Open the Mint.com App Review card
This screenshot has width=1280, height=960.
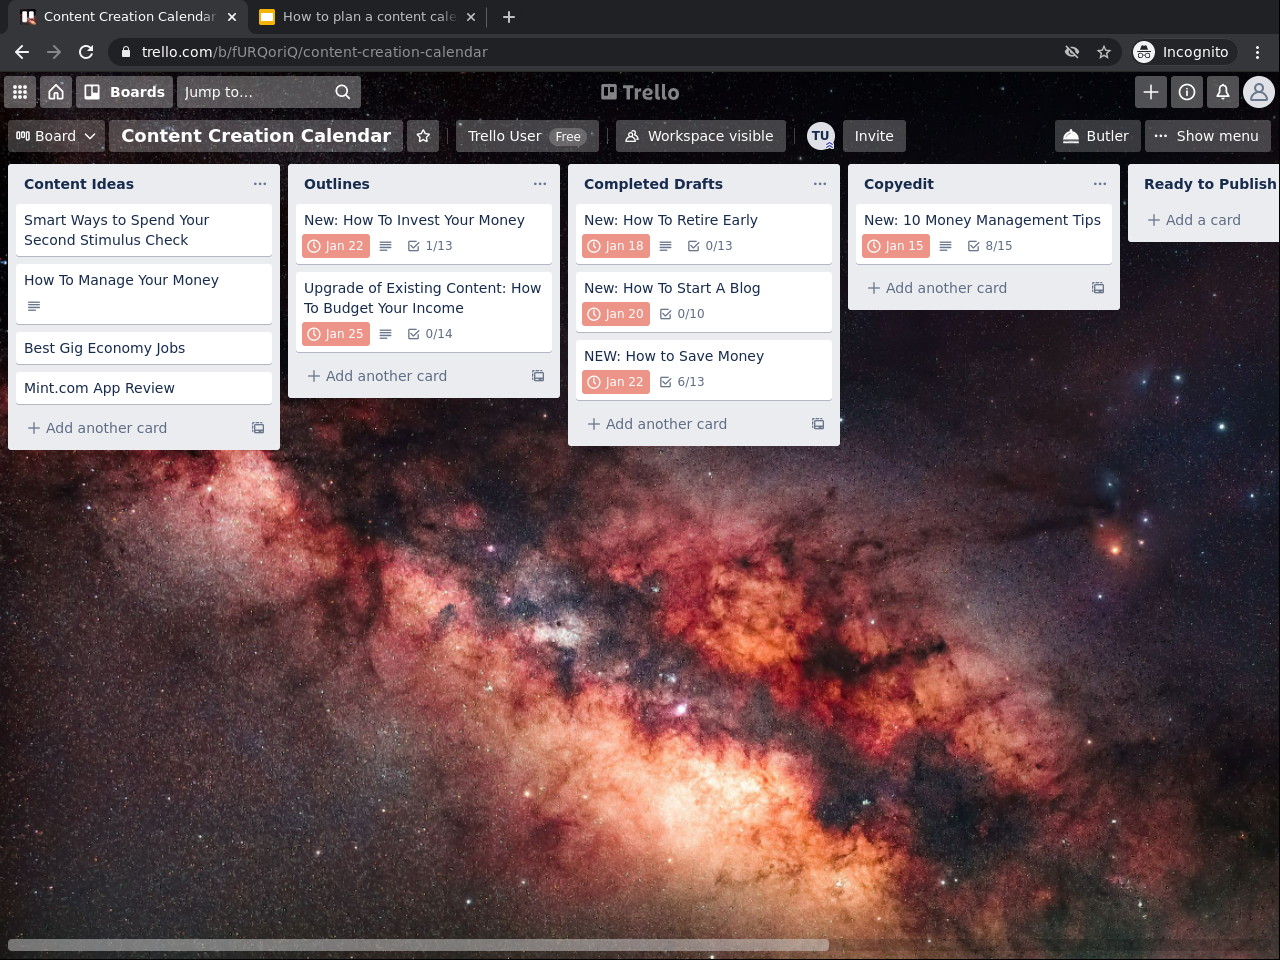144,388
